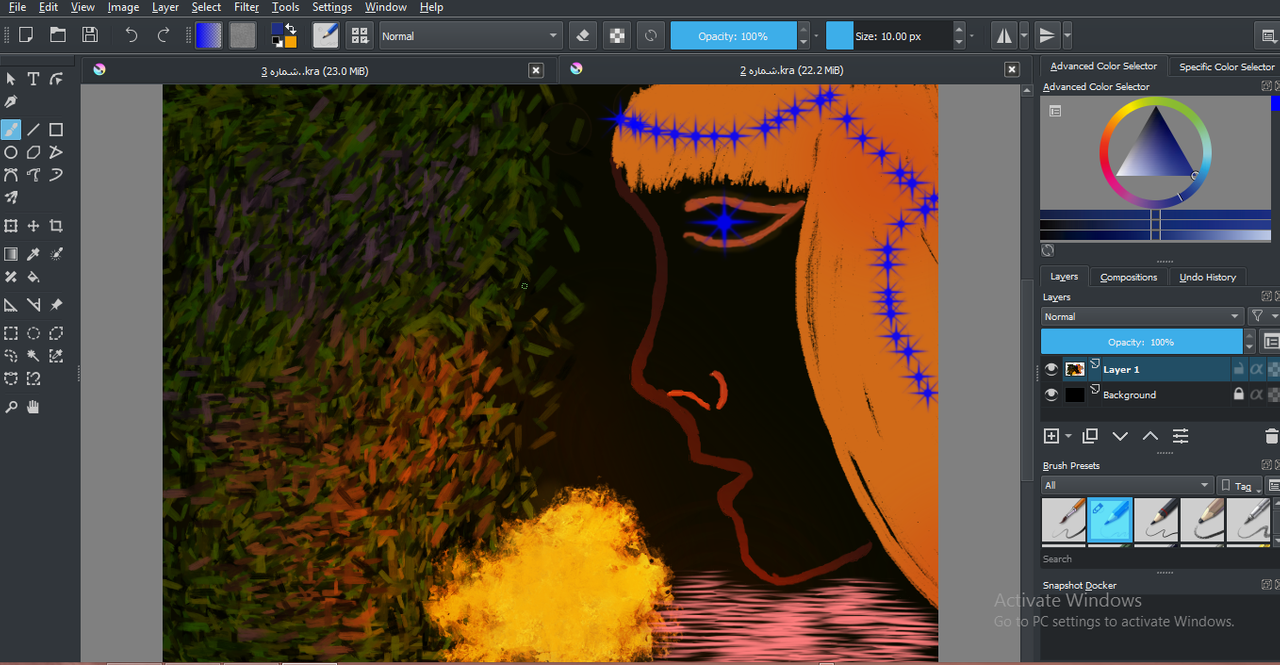Image resolution: width=1280 pixels, height=665 pixels.
Task: Duplicate layer using the duplicate icon
Action: [1090, 436]
